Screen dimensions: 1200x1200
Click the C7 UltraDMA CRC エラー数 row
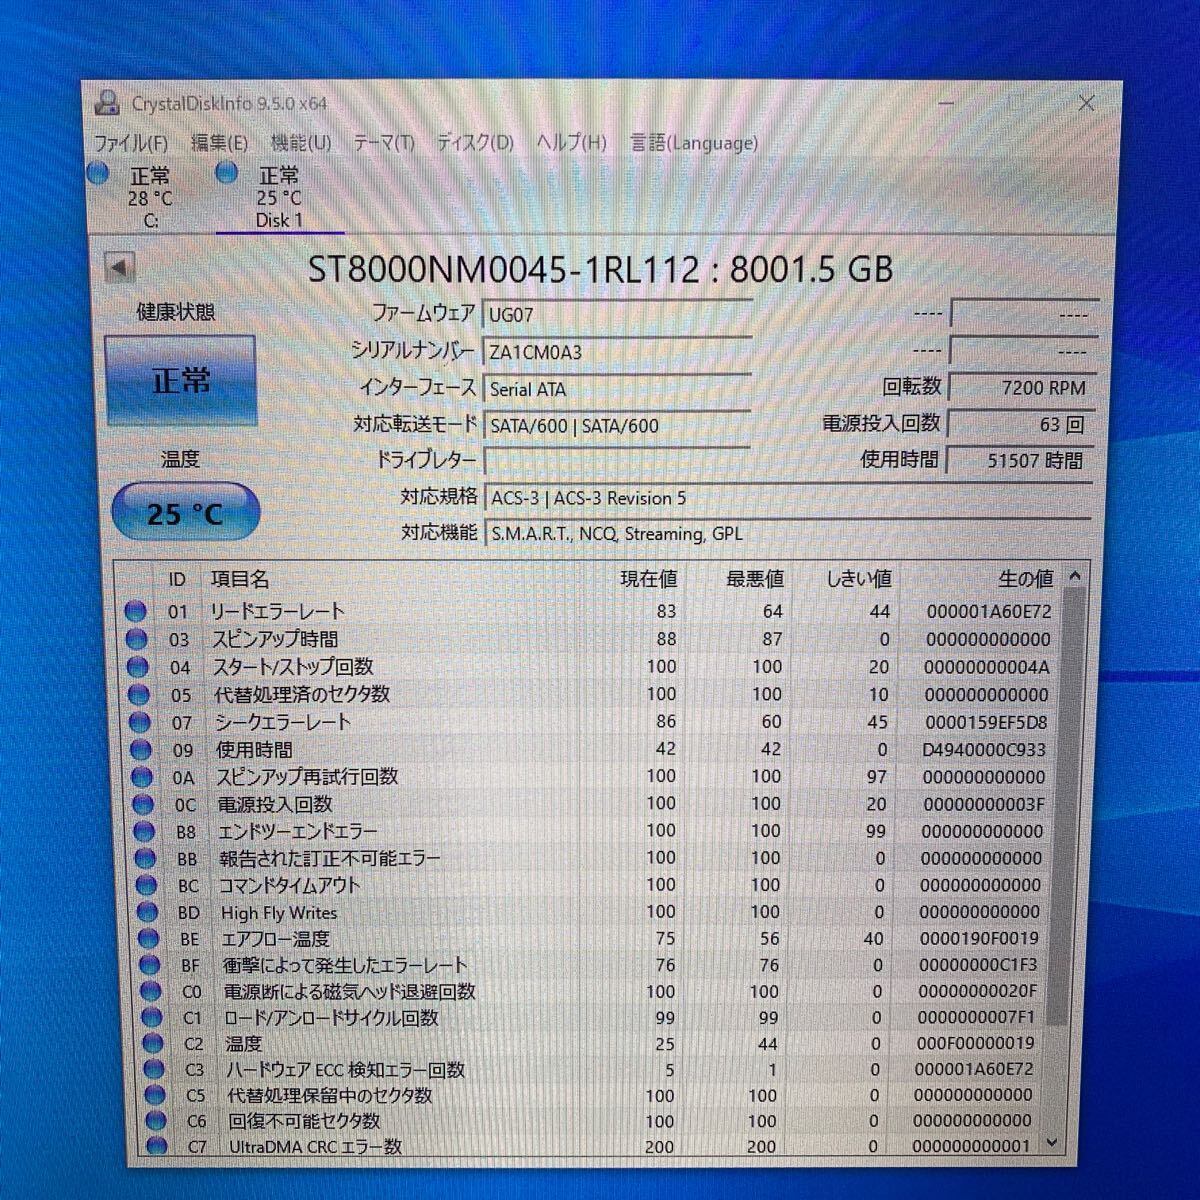click(590, 1147)
